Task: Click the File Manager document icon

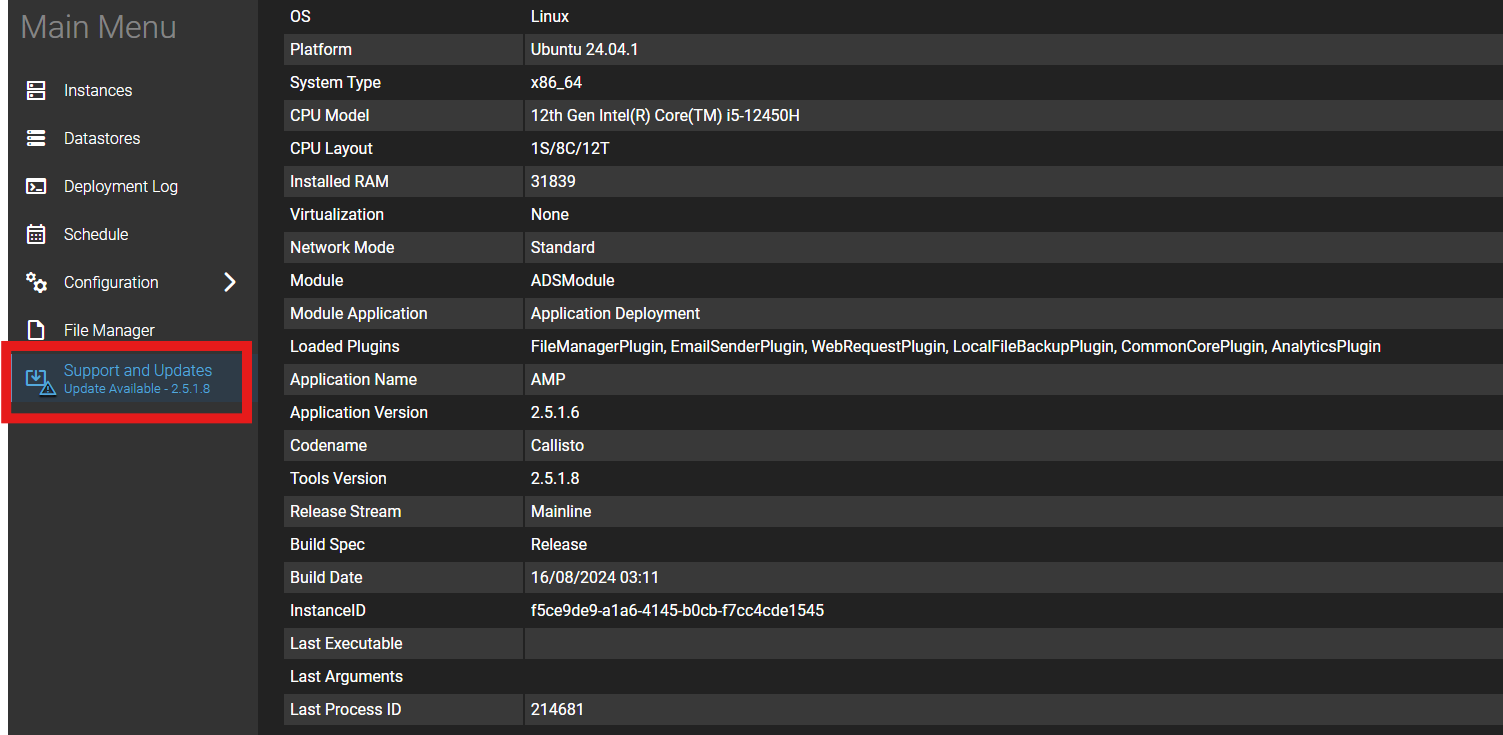Action: coord(36,331)
